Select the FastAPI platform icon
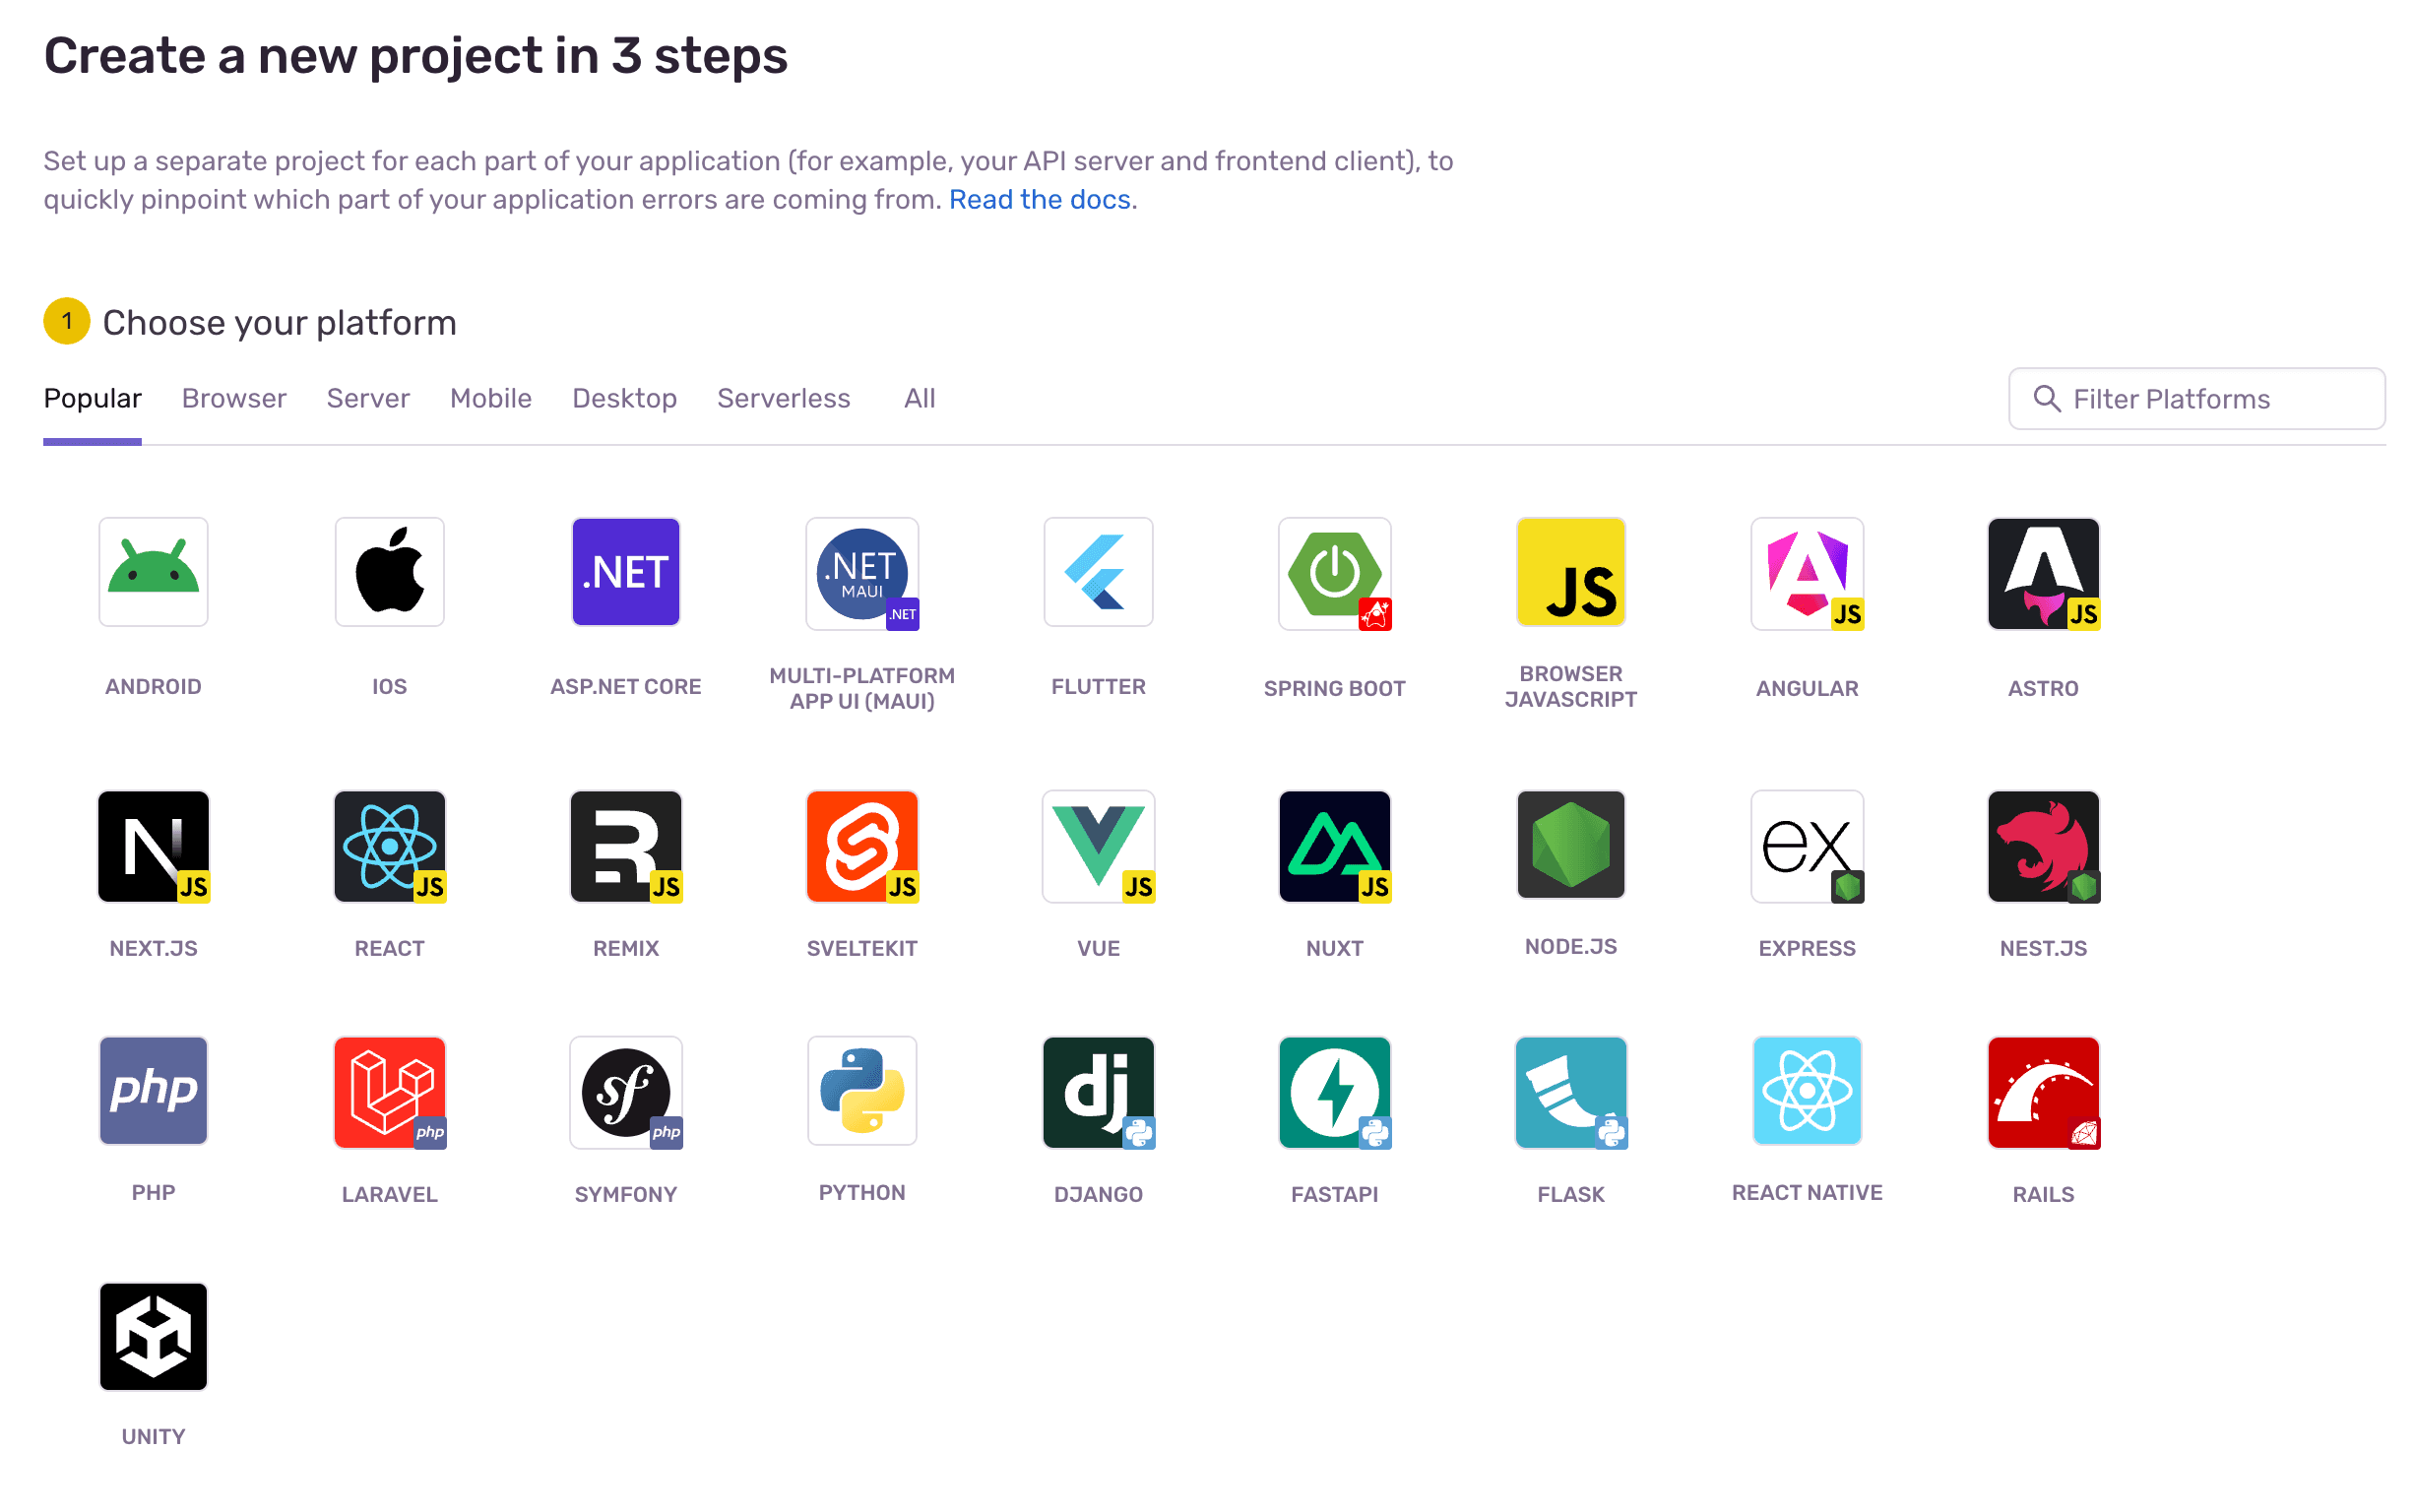 [1334, 1092]
